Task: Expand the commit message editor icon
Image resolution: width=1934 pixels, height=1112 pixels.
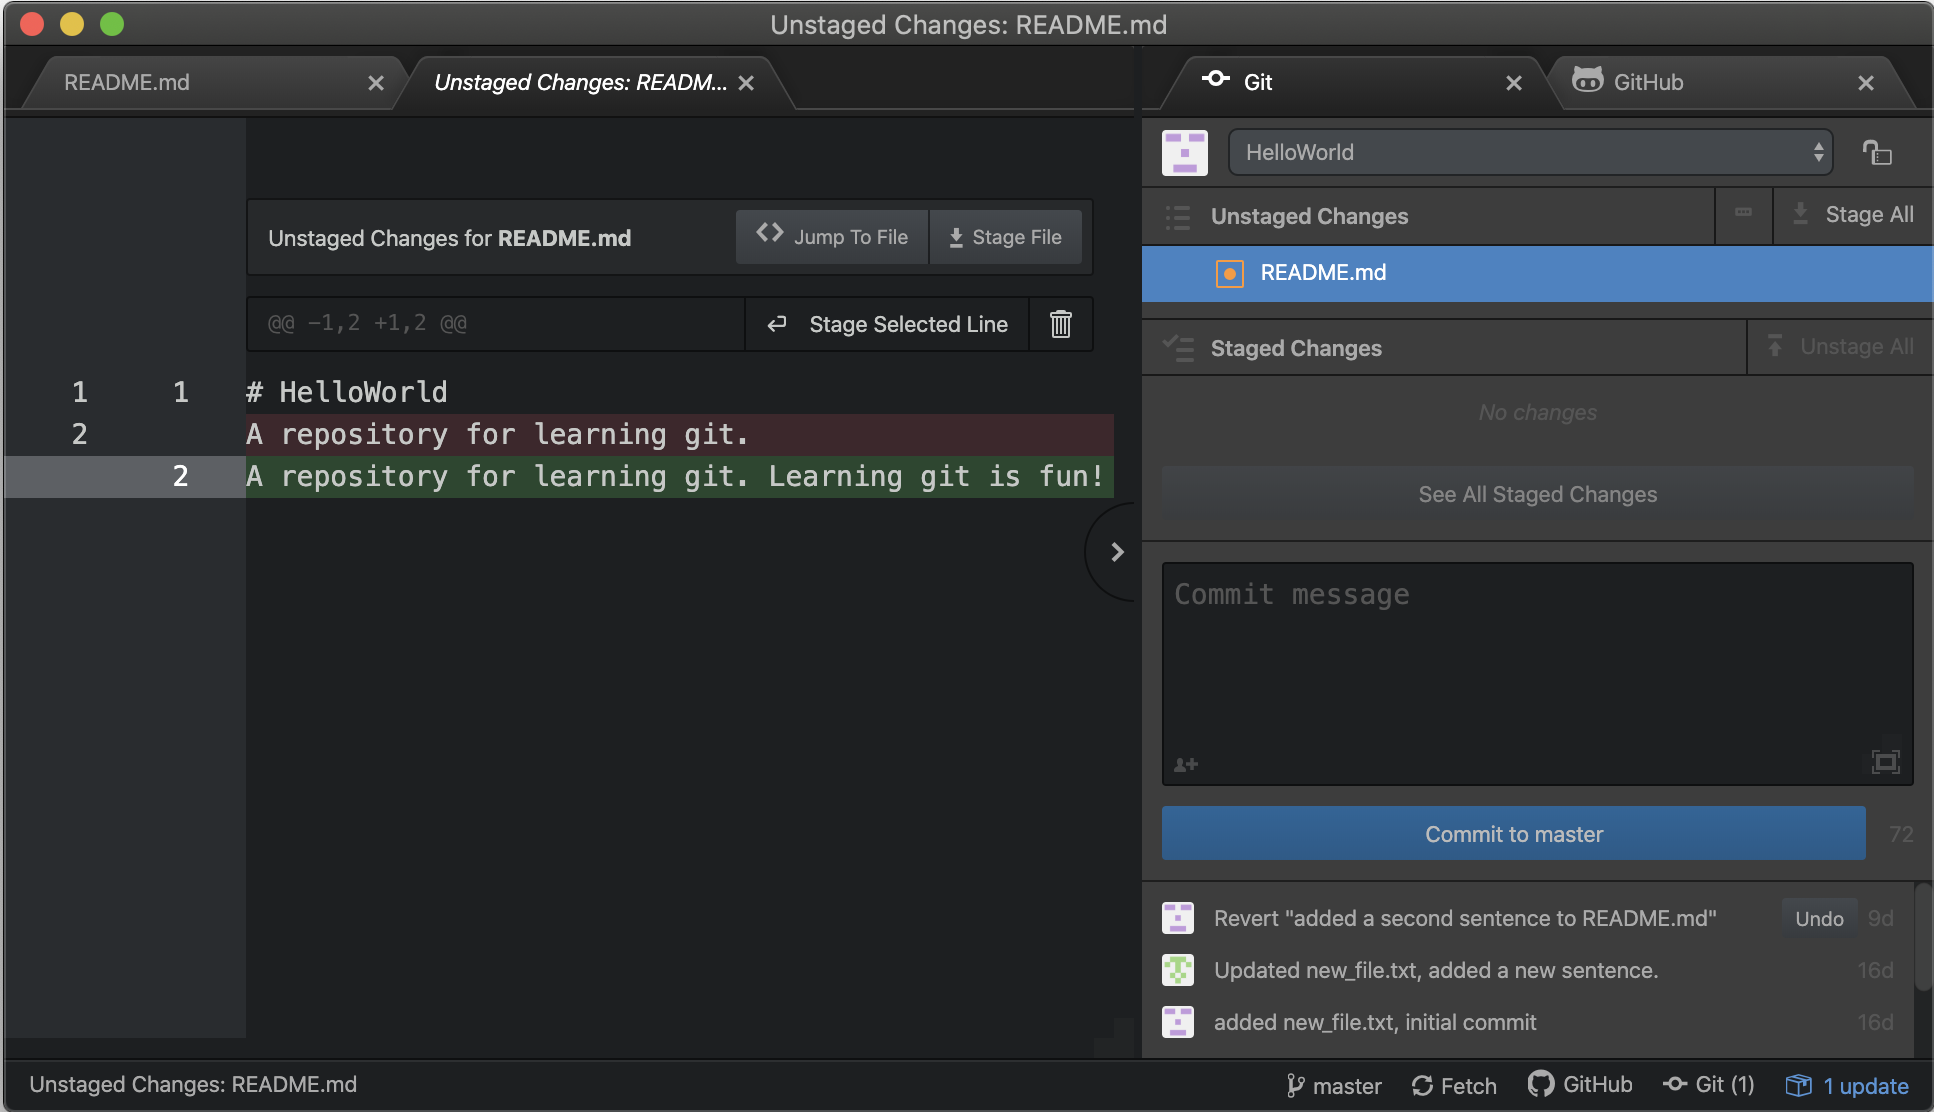Action: click(1885, 762)
